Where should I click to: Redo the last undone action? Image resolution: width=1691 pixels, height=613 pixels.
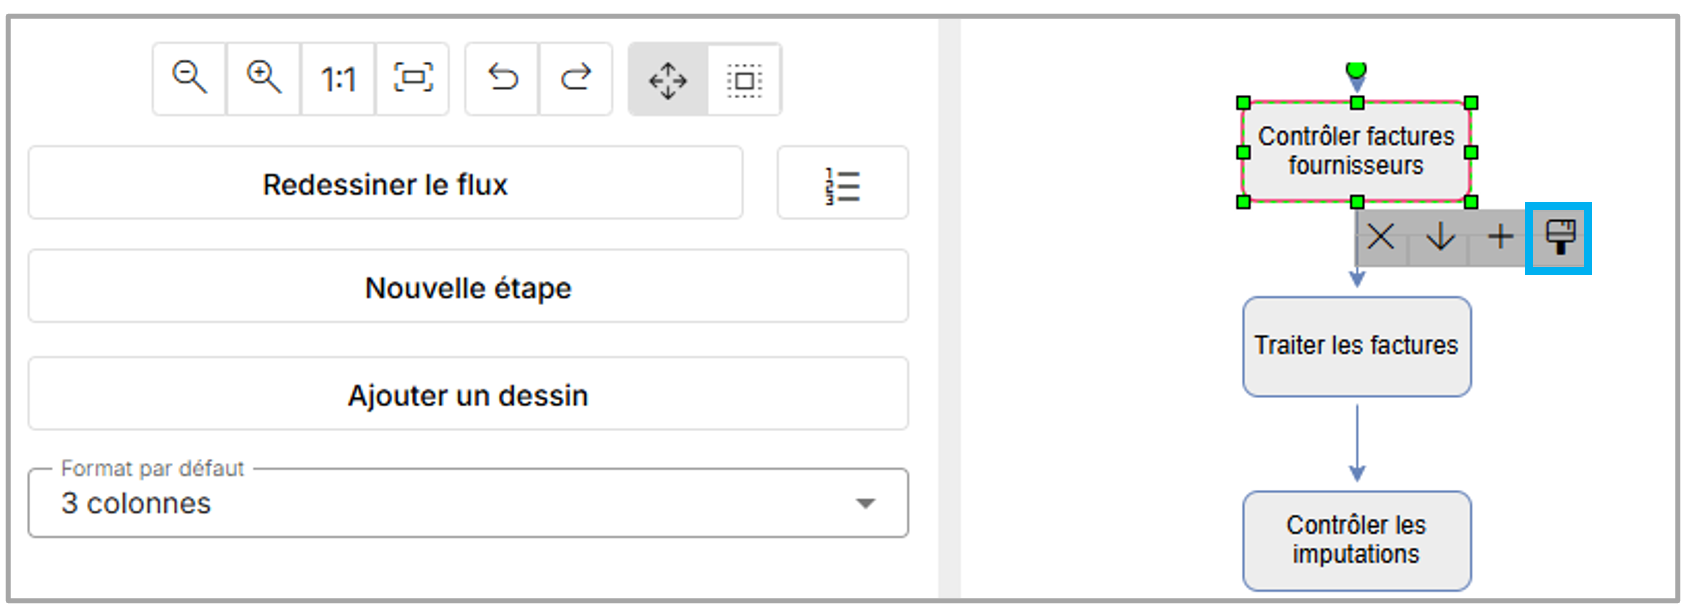[x=576, y=78]
